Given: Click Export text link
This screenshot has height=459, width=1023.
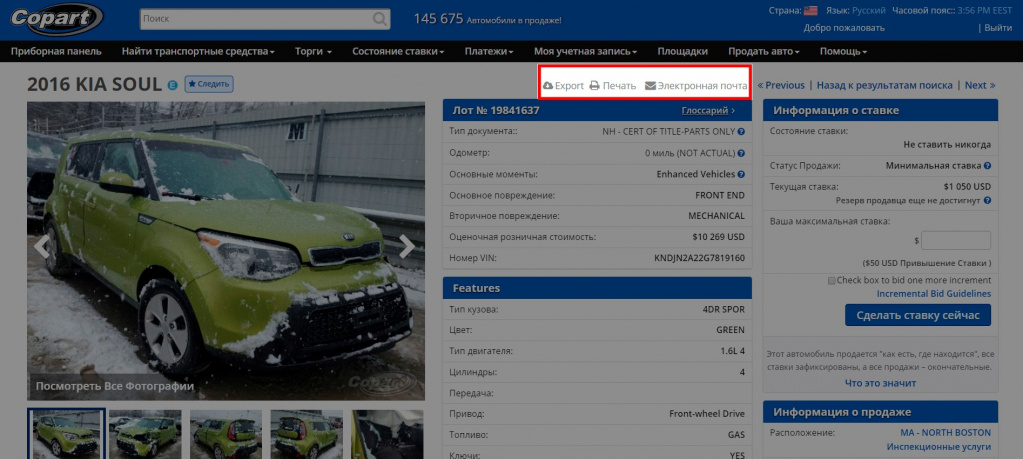Looking at the screenshot, I should point(569,85).
